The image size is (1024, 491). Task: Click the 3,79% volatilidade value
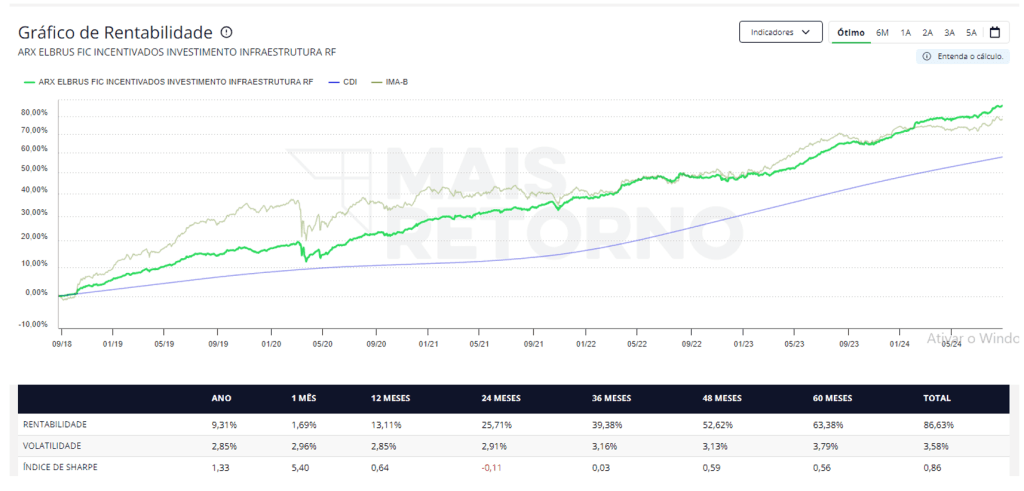coord(825,447)
